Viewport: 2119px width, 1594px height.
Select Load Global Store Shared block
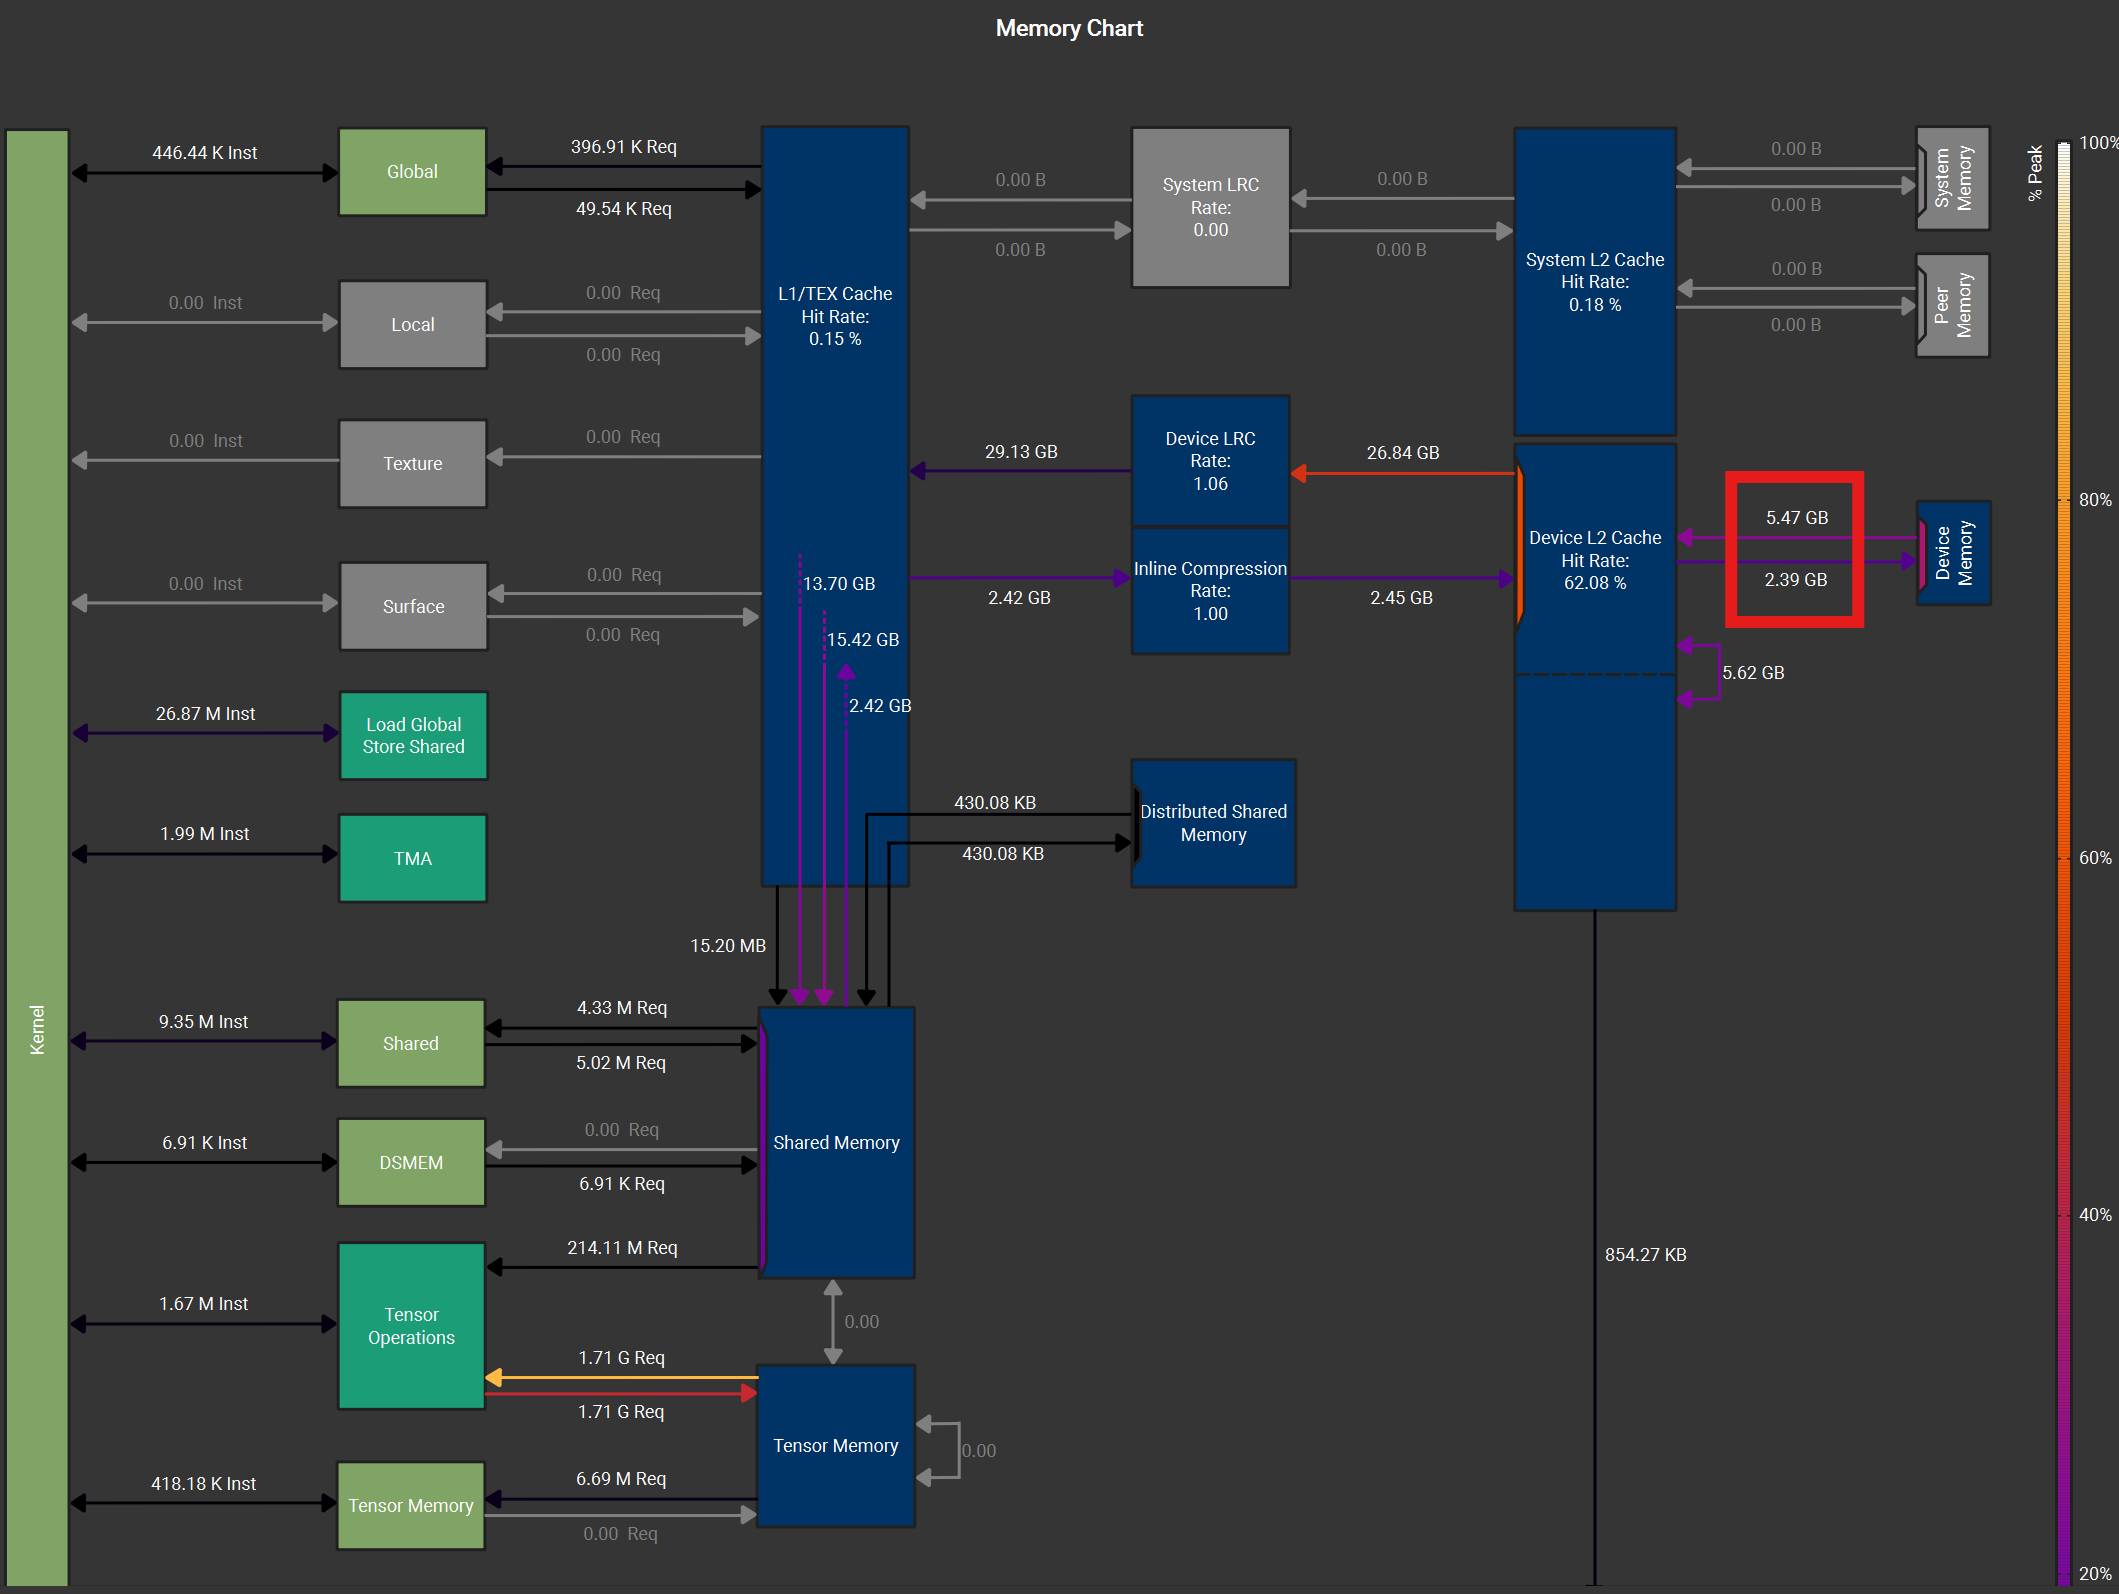[413, 735]
